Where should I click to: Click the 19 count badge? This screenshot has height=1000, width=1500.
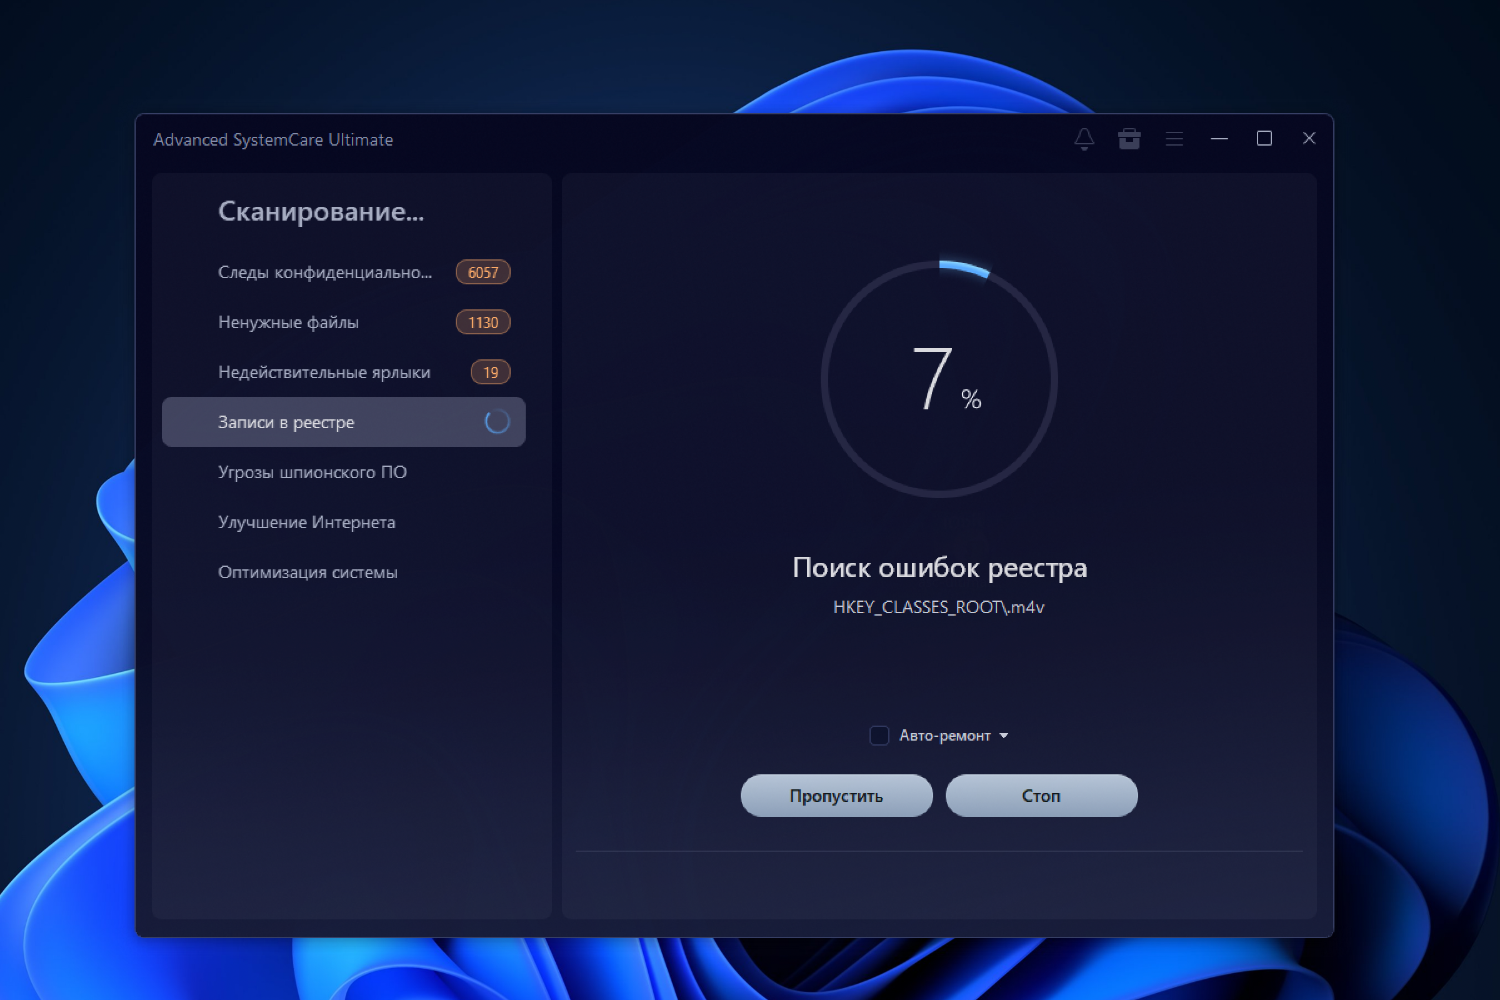(x=491, y=372)
